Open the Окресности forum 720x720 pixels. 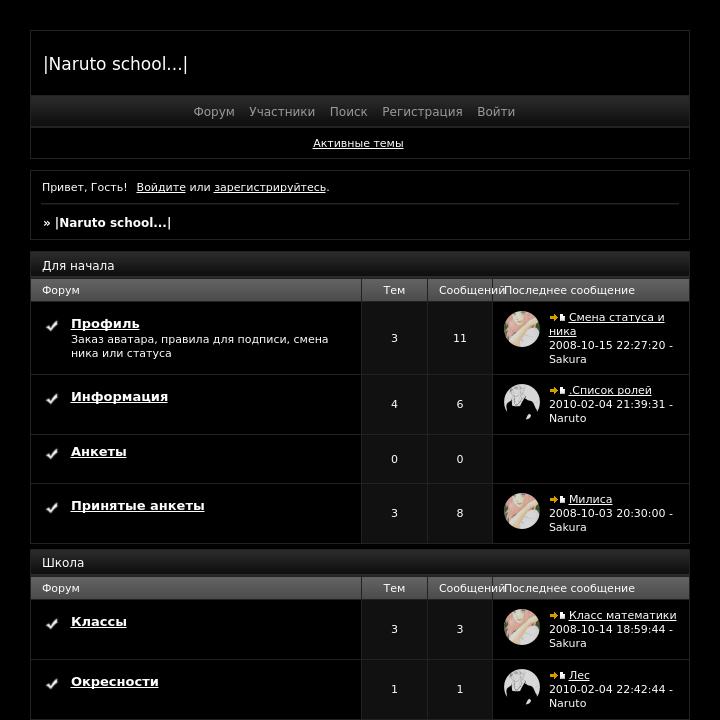point(115,682)
